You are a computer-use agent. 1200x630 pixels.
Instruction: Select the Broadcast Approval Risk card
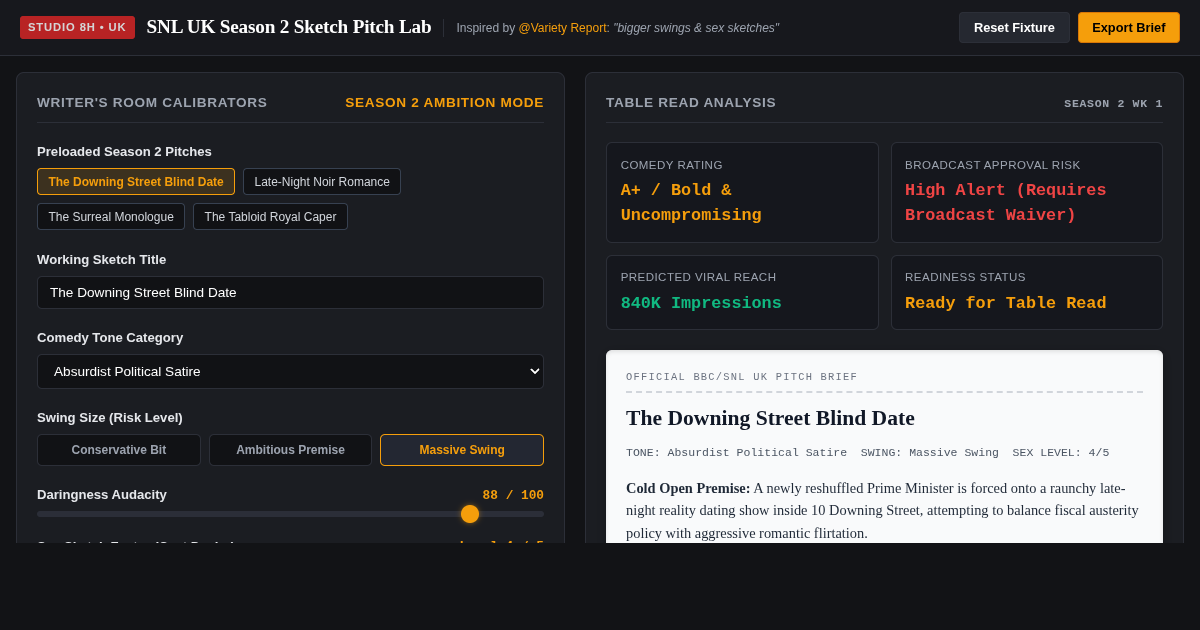(x=1027, y=192)
